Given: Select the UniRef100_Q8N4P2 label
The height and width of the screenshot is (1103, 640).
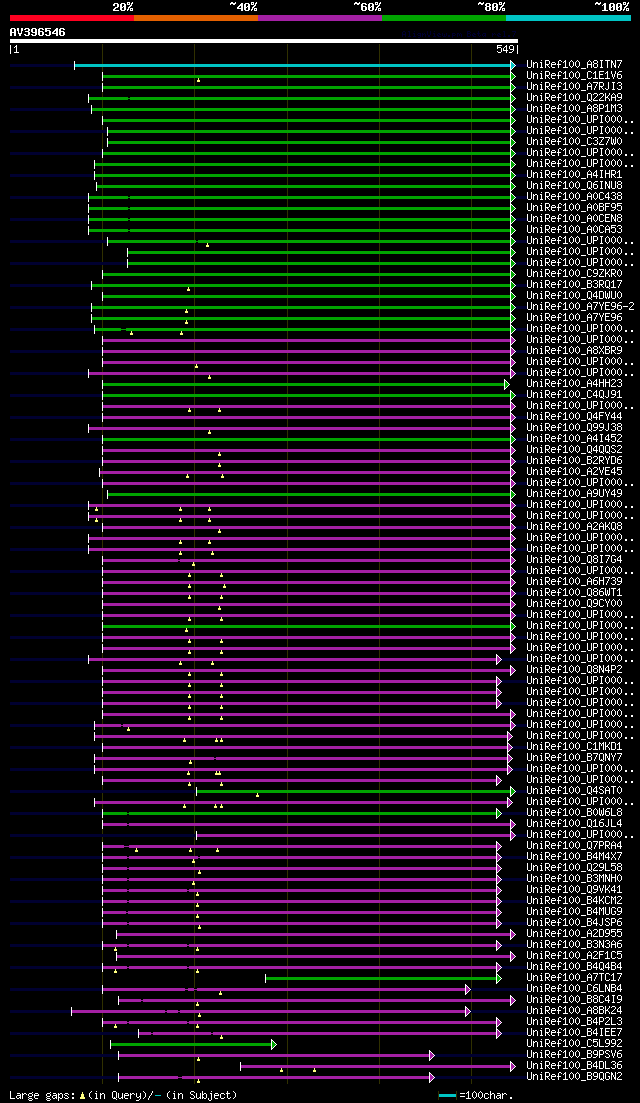Looking at the screenshot, I should (x=574, y=669).
